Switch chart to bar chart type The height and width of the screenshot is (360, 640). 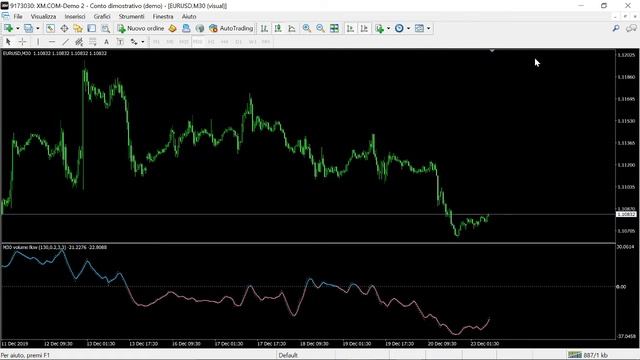264,28
